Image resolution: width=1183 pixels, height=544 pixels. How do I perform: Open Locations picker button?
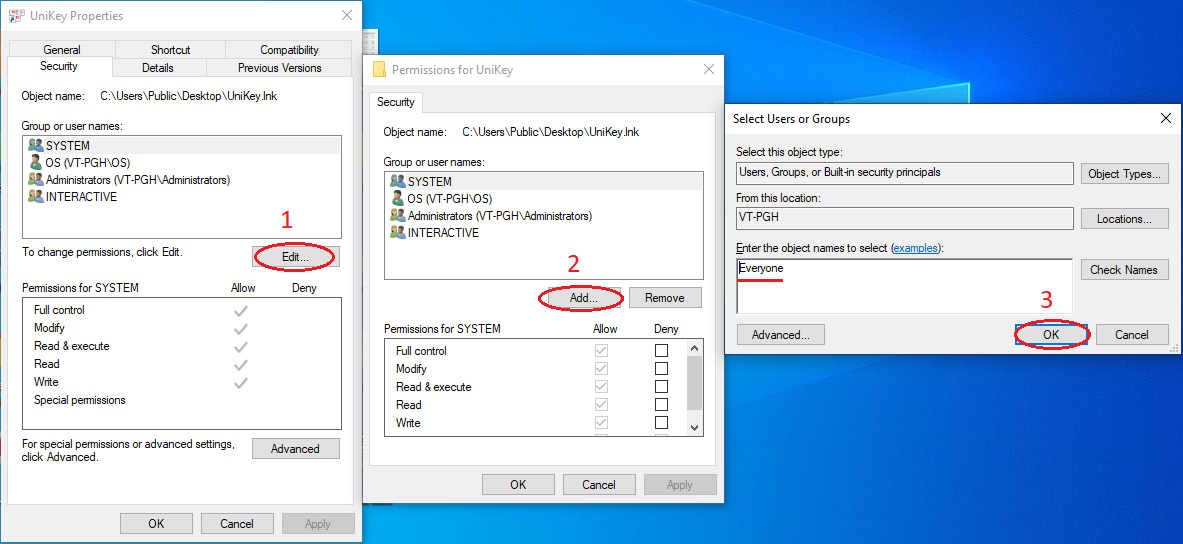click(1124, 219)
